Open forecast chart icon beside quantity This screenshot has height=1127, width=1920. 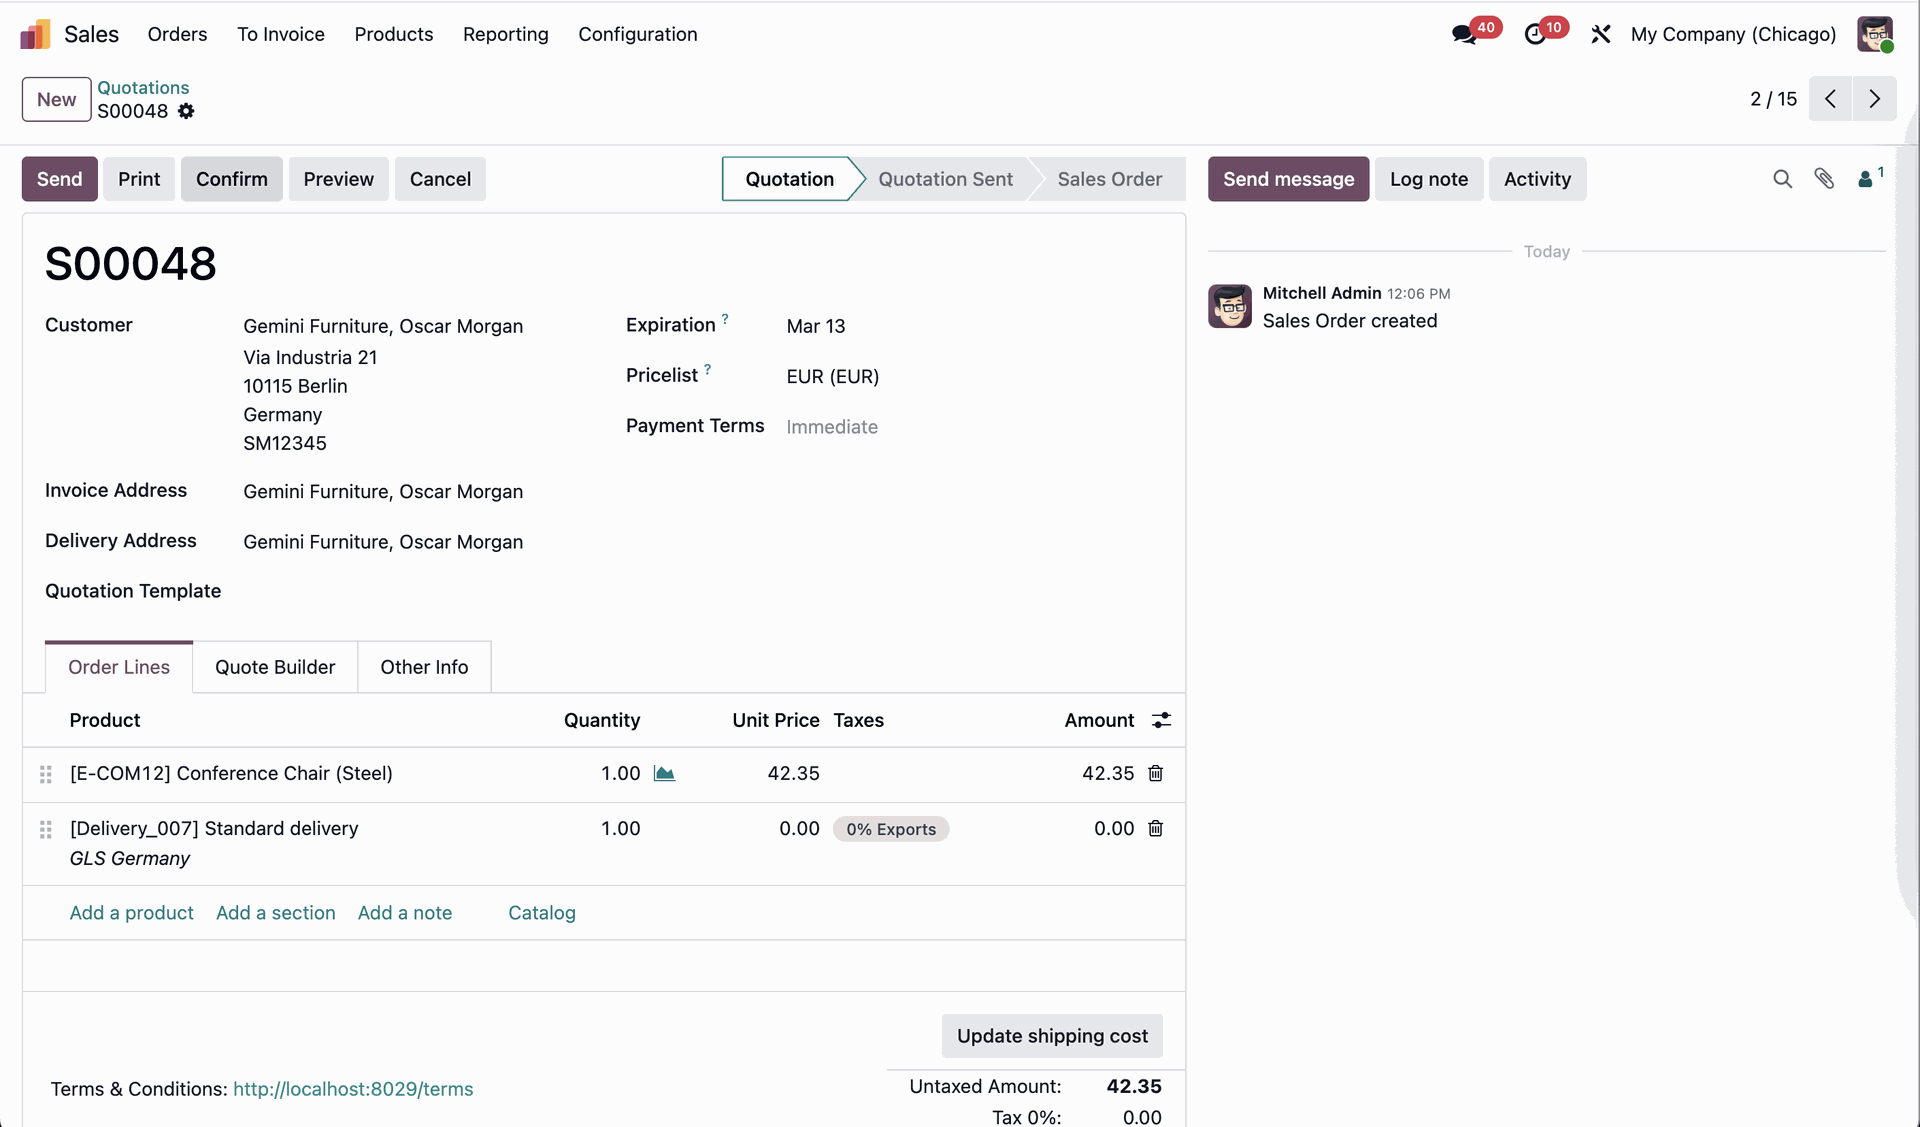pos(664,773)
